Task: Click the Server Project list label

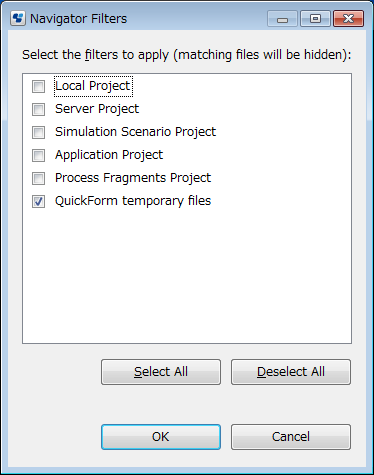Action: [x=97, y=109]
